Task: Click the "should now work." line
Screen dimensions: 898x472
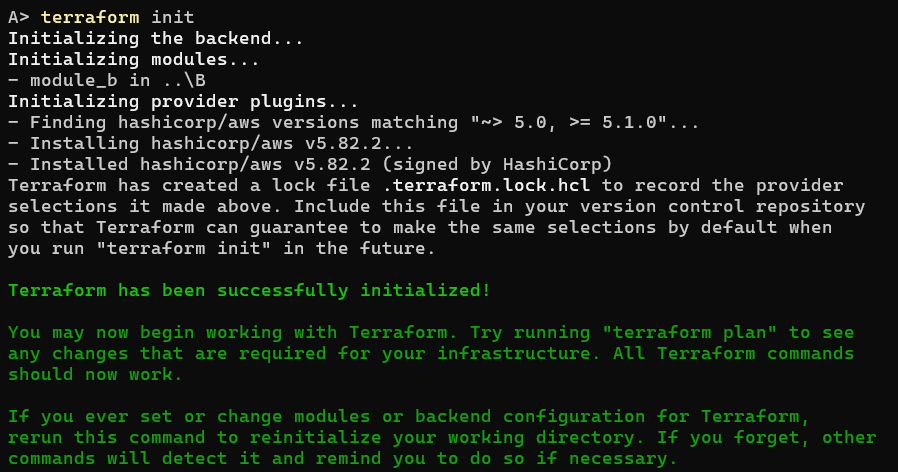Action: pos(96,375)
